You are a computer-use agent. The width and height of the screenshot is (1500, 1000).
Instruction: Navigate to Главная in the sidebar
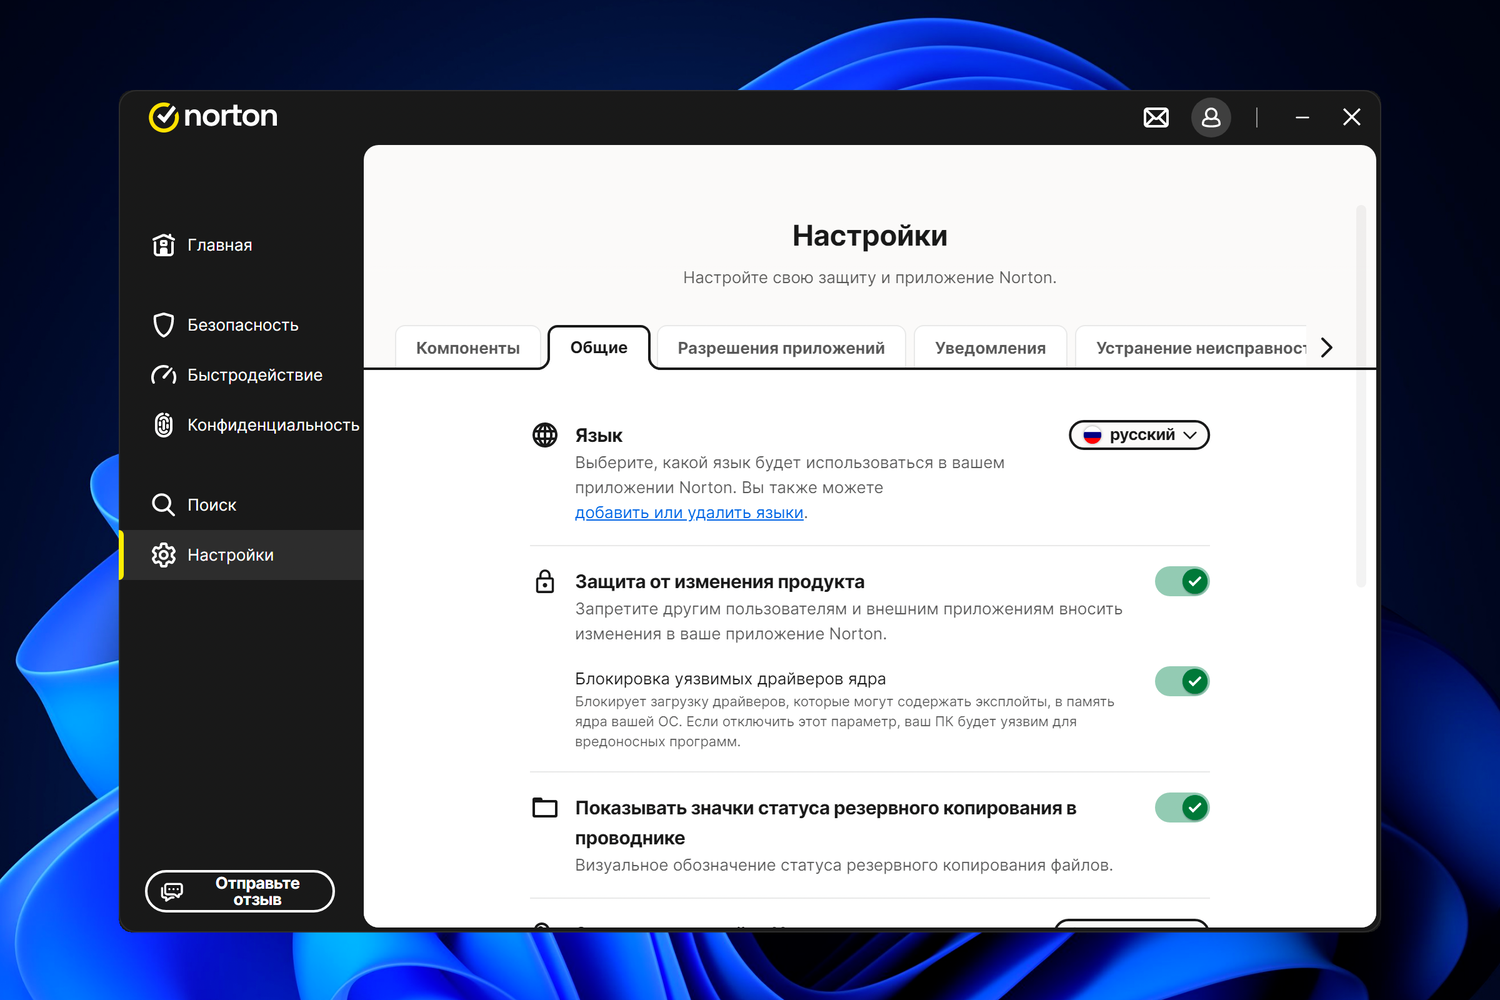coord(242,245)
